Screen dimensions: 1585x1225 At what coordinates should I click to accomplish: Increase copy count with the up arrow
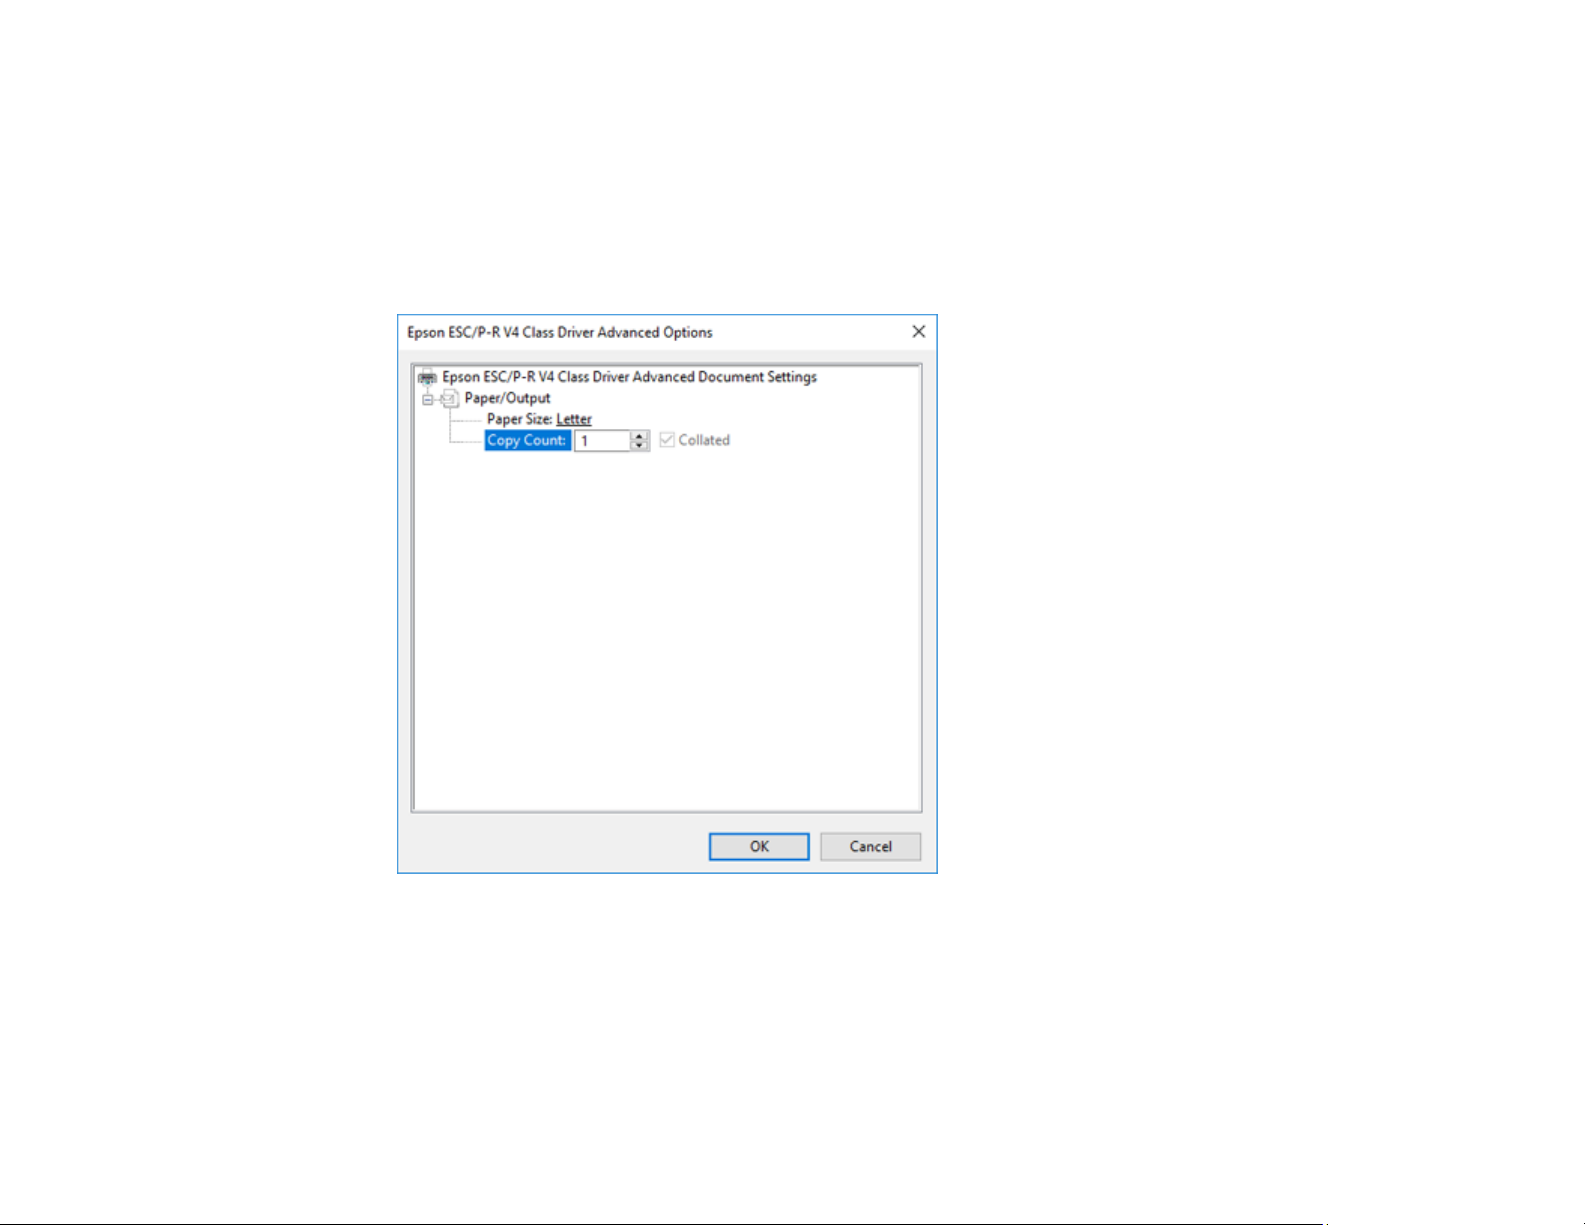[x=639, y=436]
